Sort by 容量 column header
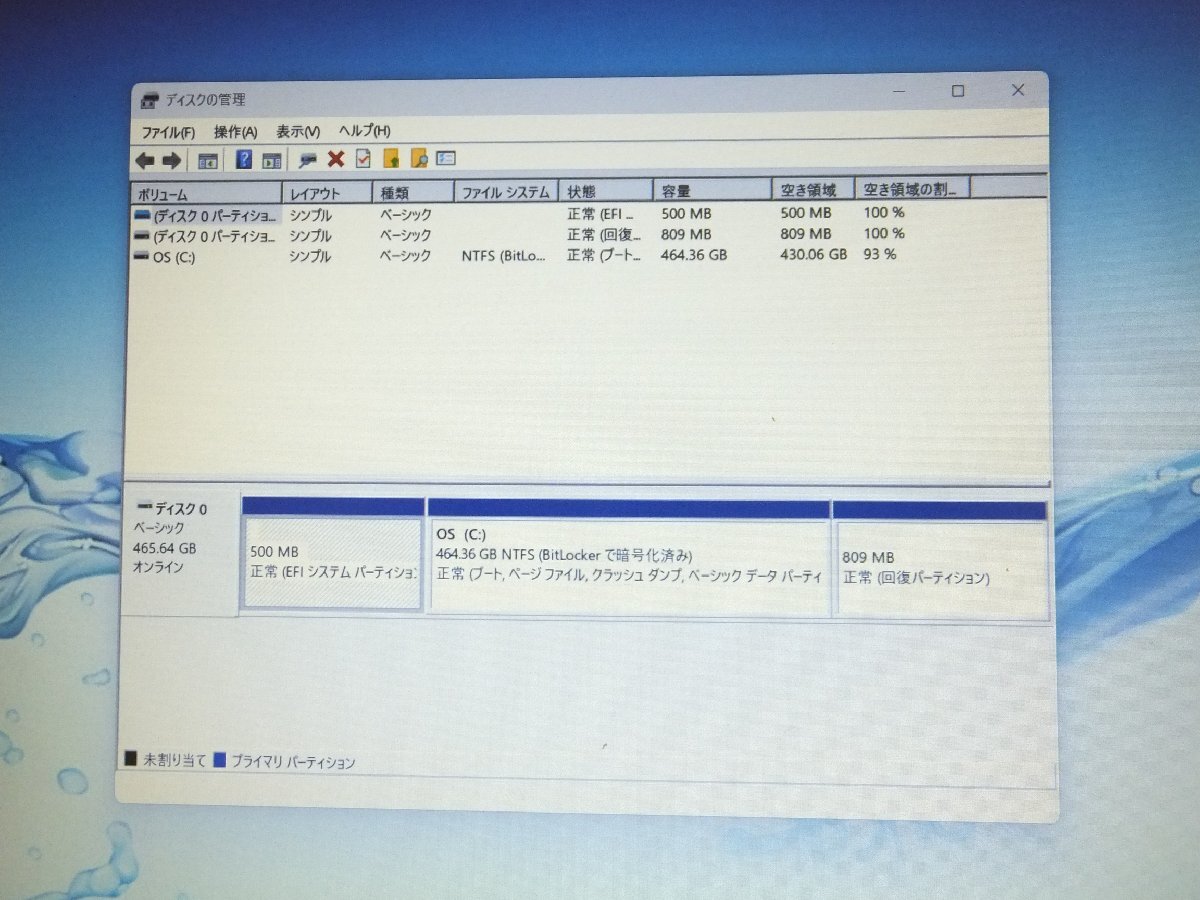 [x=713, y=189]
